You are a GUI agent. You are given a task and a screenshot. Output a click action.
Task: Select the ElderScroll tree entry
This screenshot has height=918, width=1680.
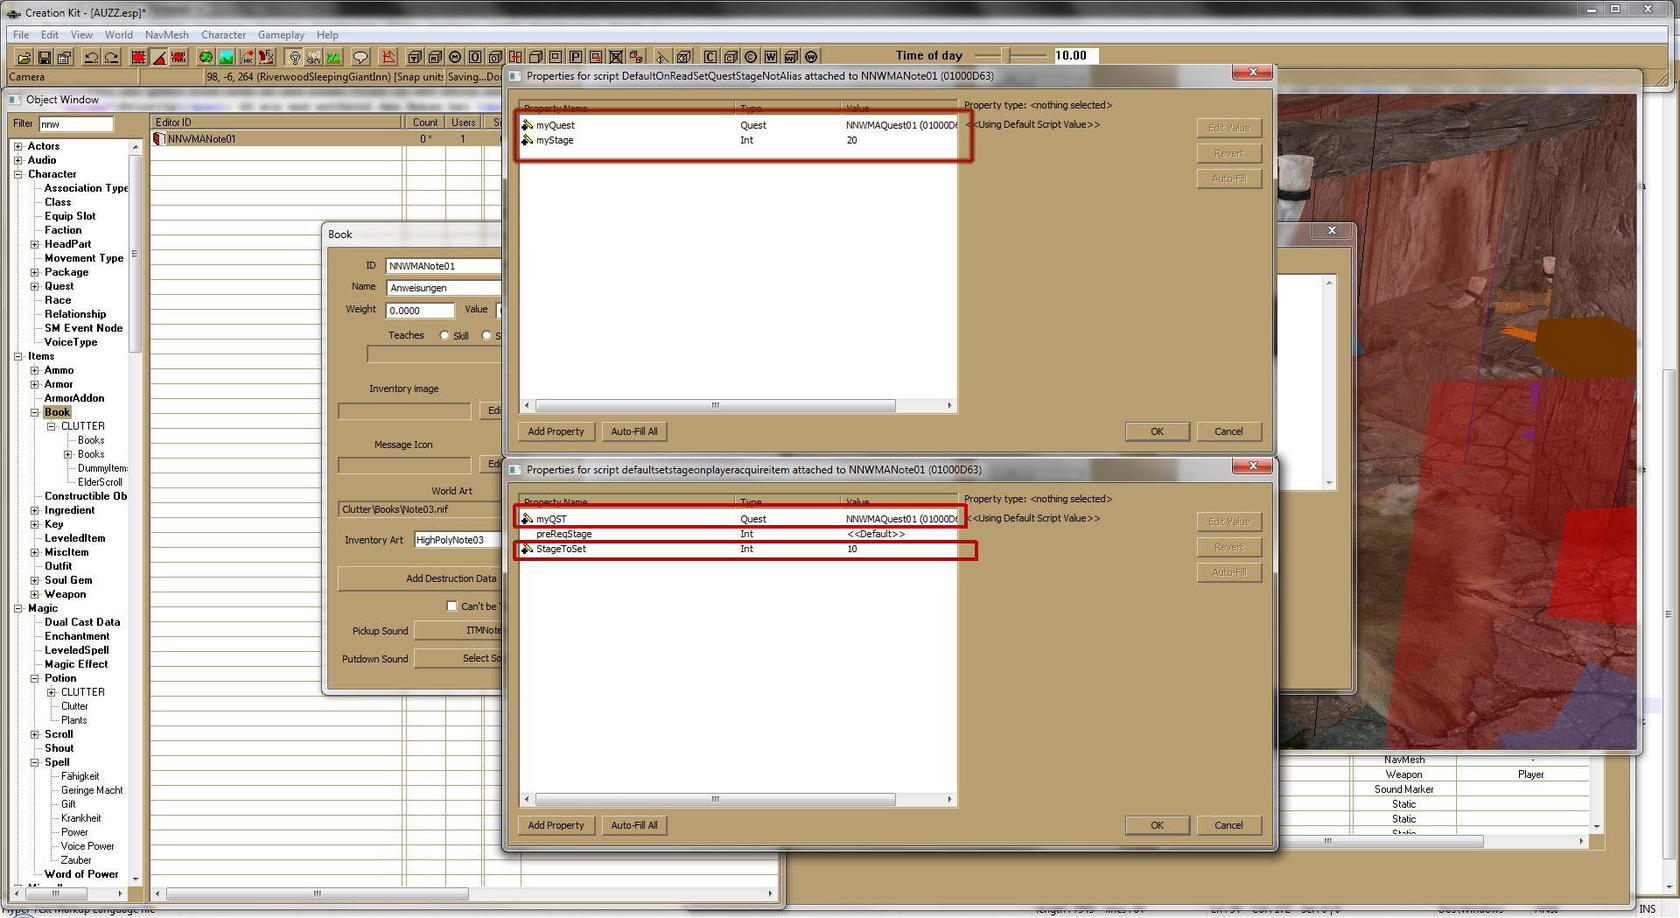[100, 482]
